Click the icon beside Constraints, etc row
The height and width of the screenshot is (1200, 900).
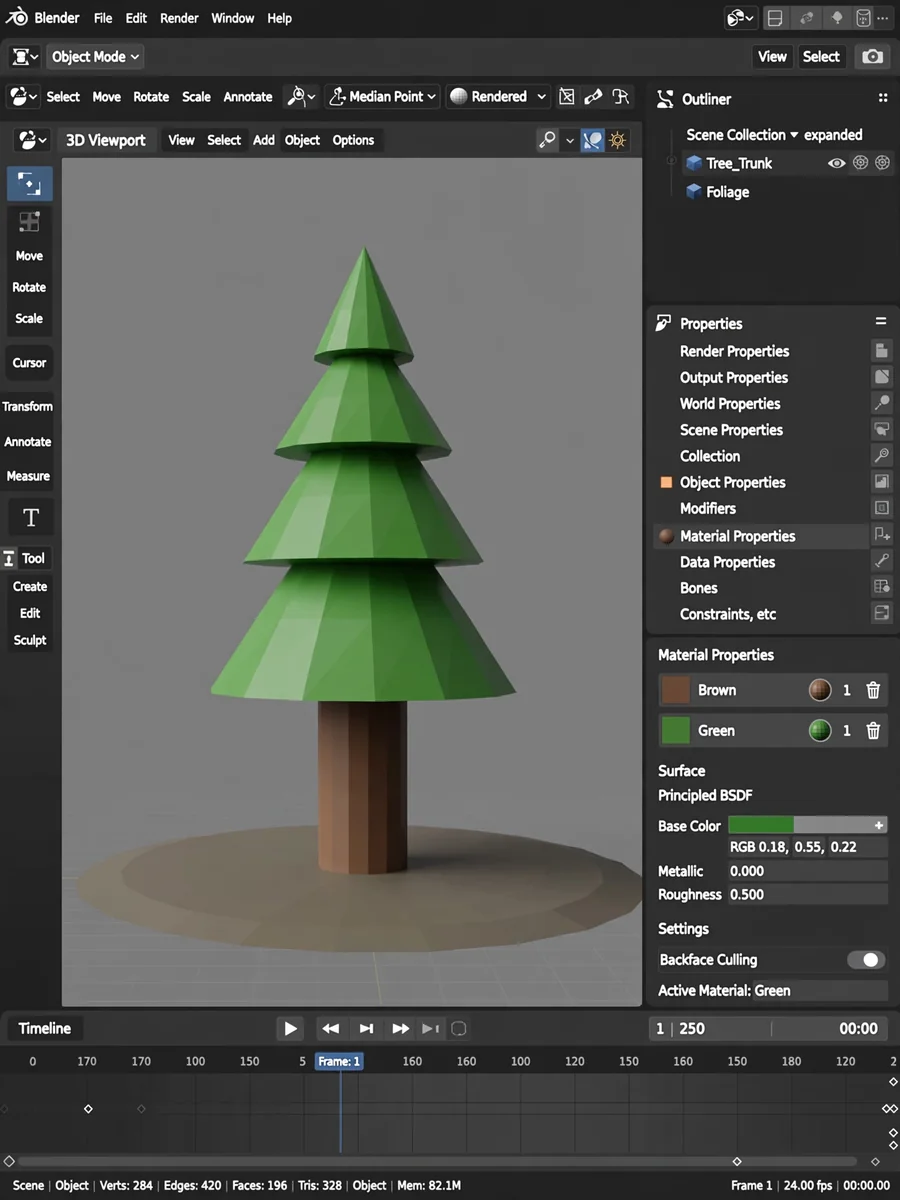tap(881, 613)
